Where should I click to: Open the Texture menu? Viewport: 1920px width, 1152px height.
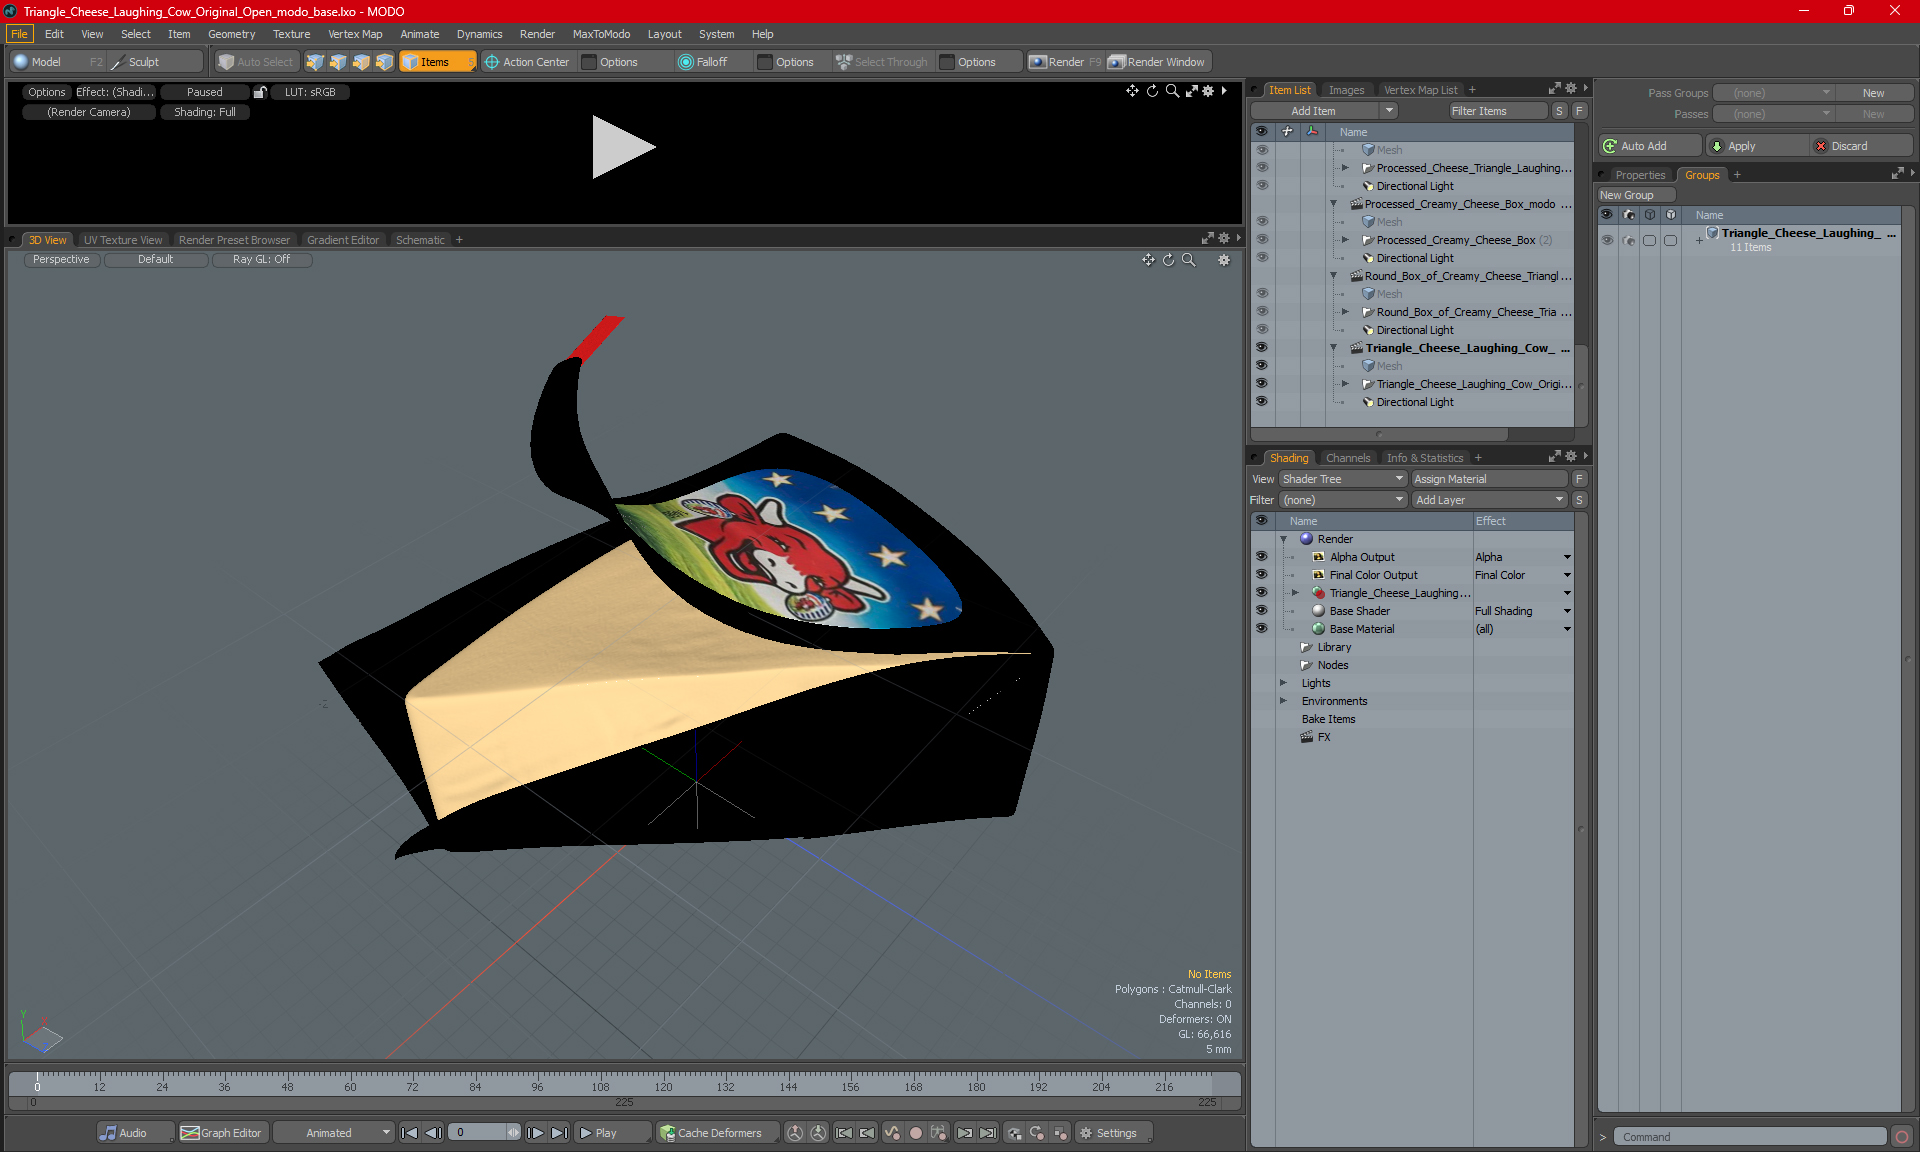tap(291, 34)
